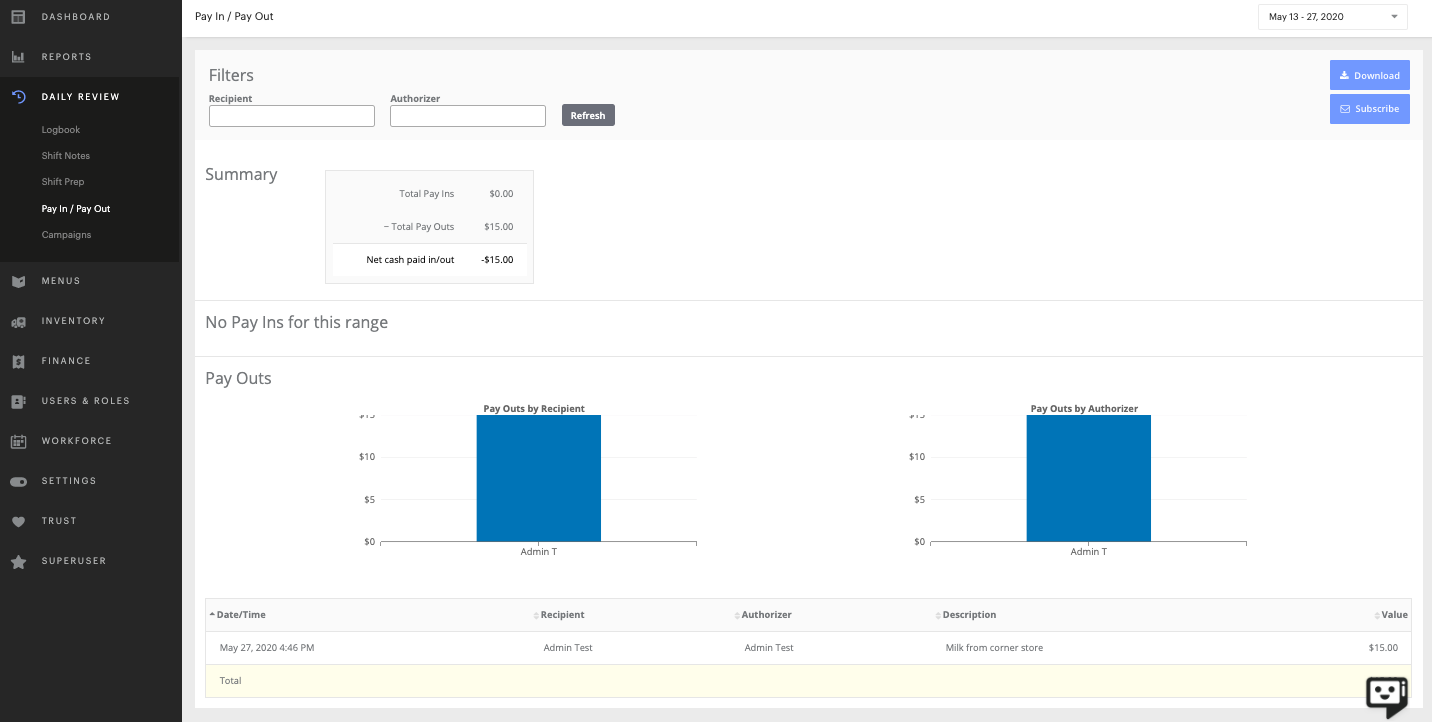Image resolution: width=1432 pixels, height=722 pixels.
Task: Click the Trust heart icon
Action: coord(17,521)
